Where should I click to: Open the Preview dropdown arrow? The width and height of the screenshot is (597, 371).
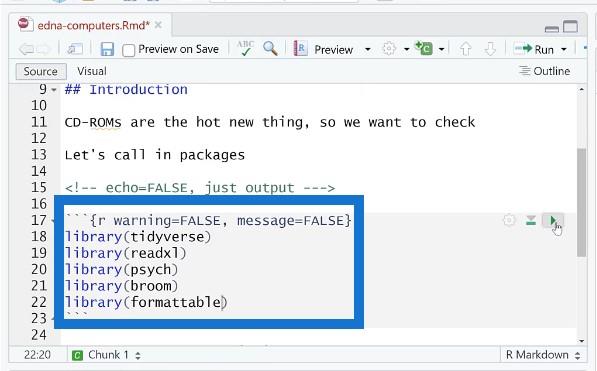(x=367, y=50)
